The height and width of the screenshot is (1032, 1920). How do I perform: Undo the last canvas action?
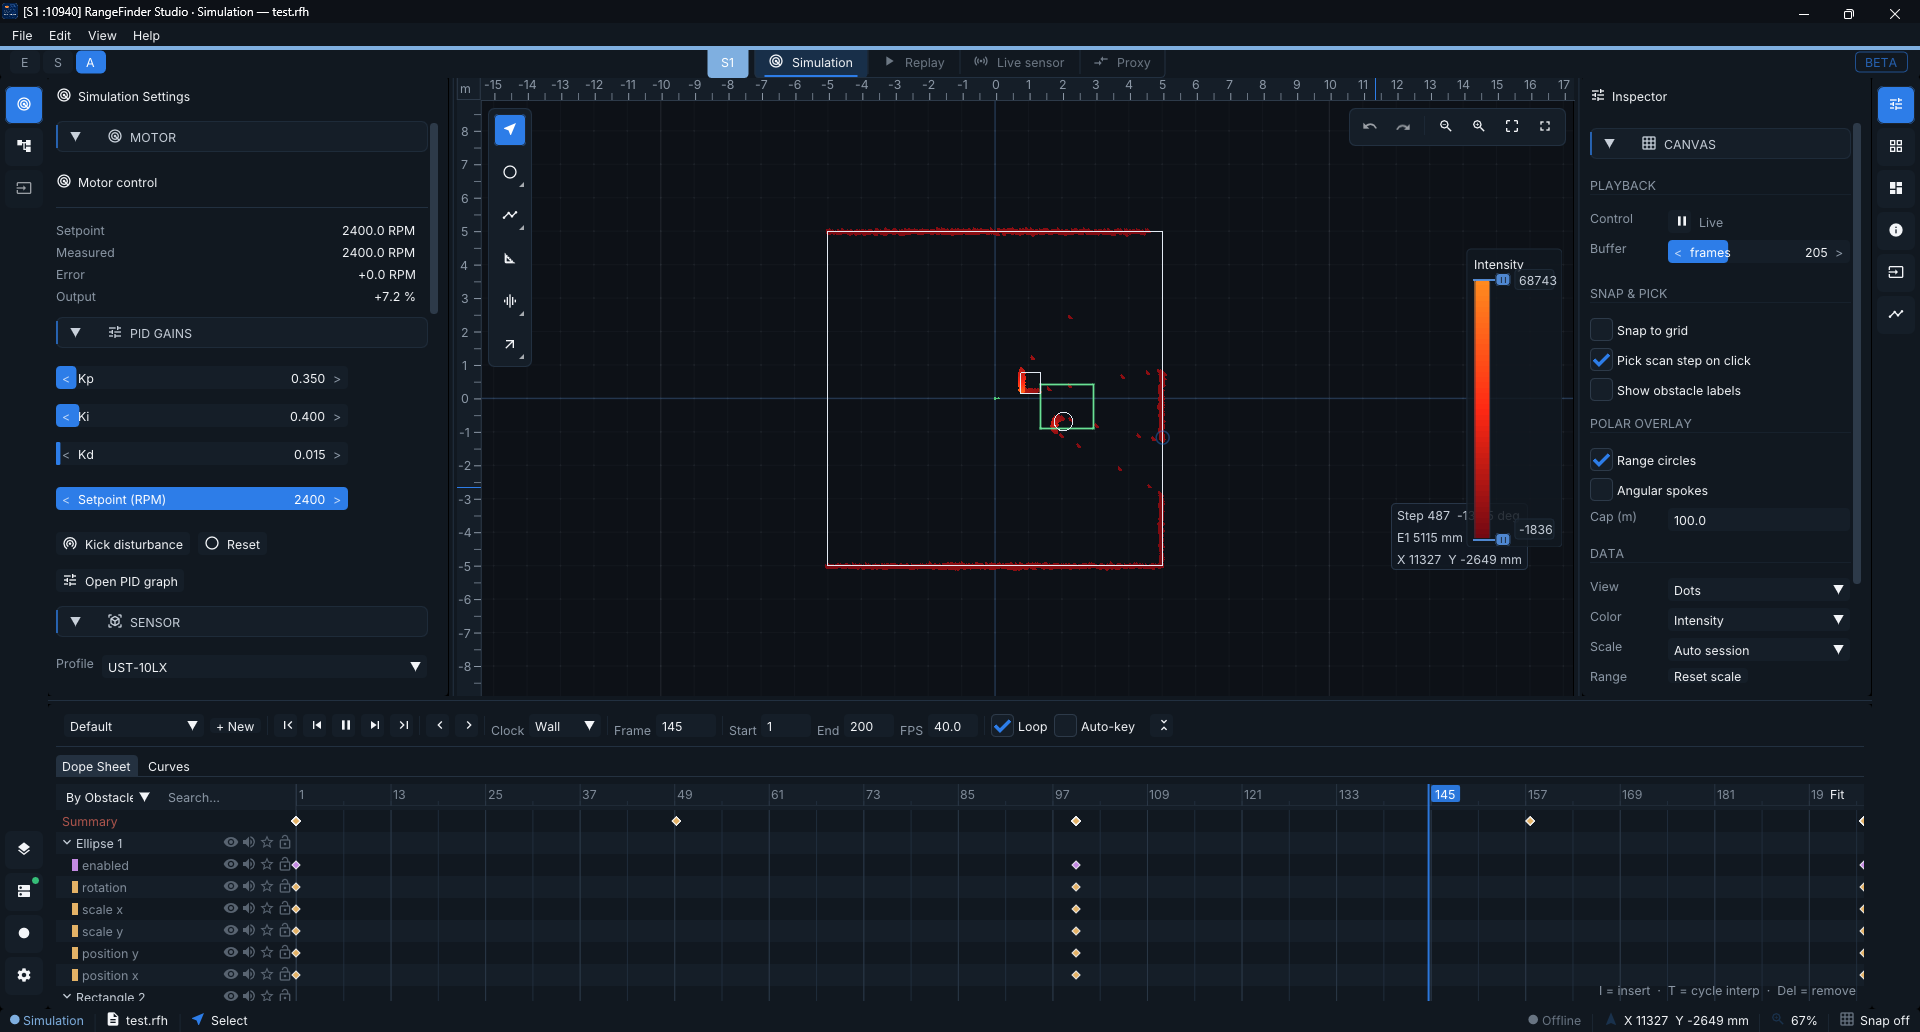click(1370, 127)
